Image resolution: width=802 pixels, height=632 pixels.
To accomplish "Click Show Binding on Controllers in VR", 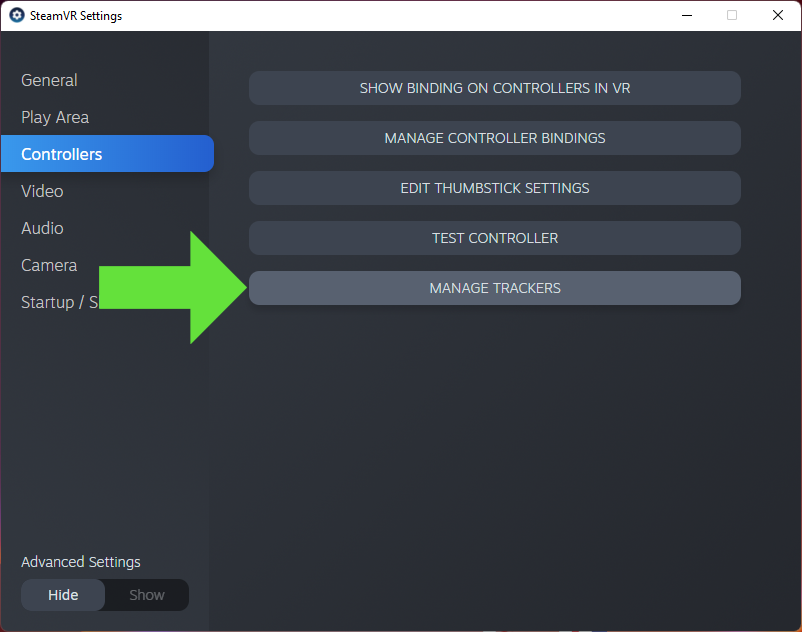I will click(x=494, y=88).
